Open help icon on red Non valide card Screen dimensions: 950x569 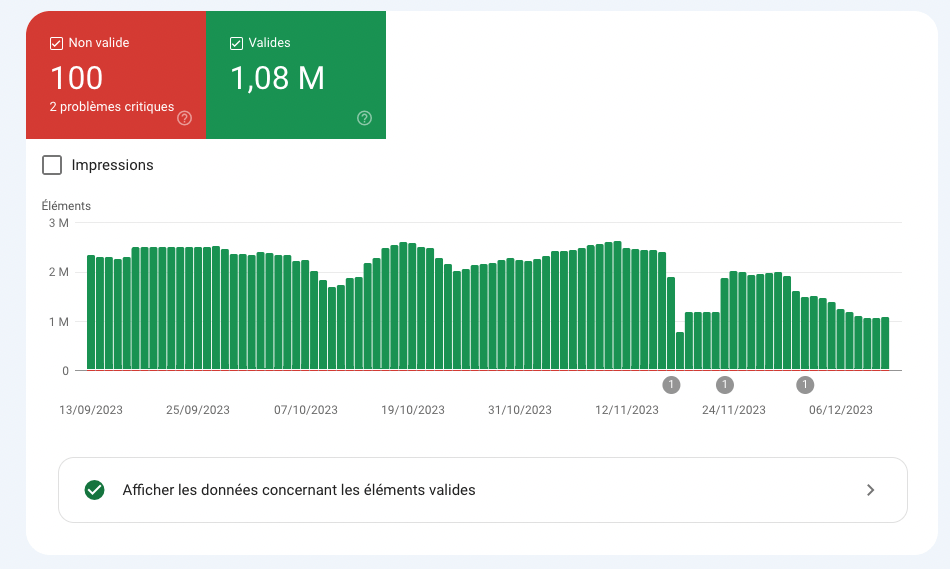click(x=184, y=118)
